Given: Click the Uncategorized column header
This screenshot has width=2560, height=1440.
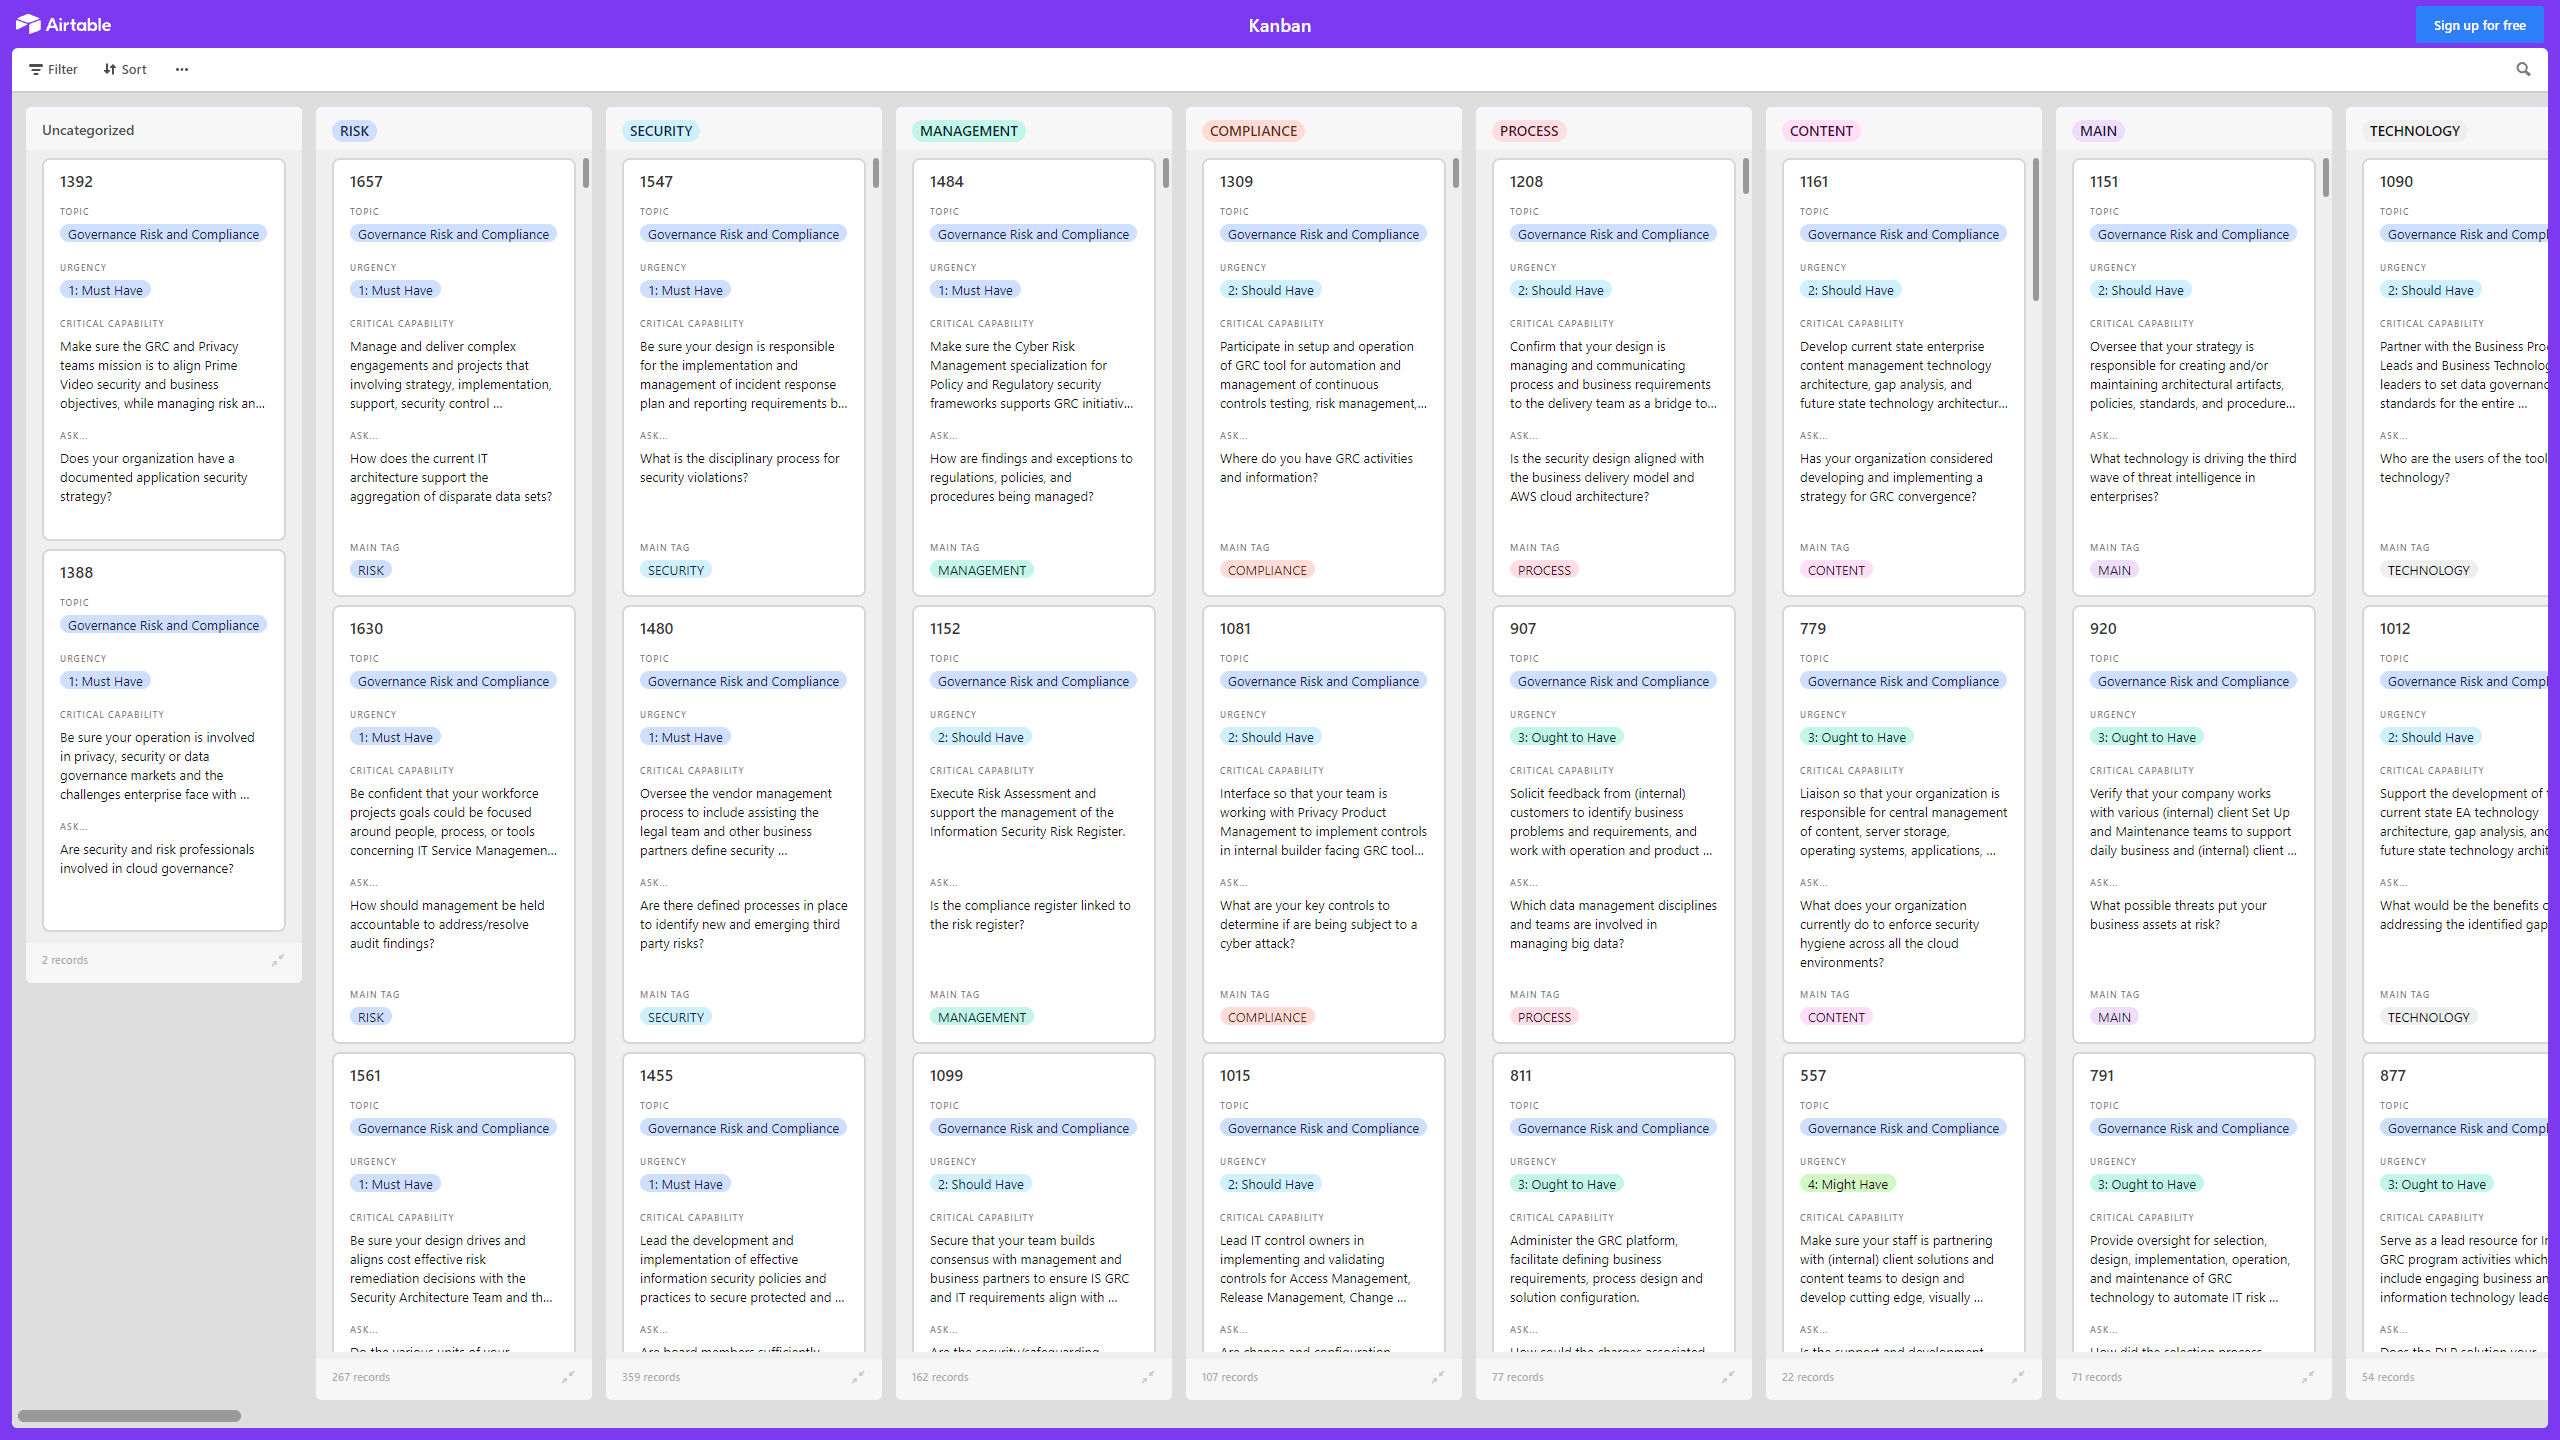Looking at the screenshot, I should pos(88,128).
